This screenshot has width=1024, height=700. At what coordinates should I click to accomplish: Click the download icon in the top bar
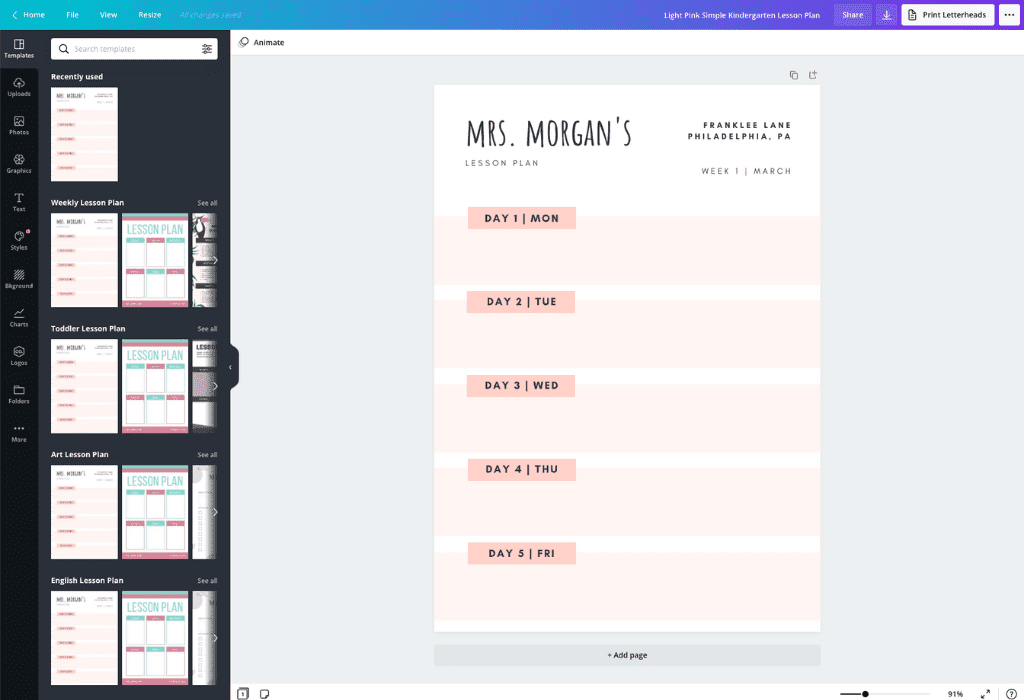click(886, 14)
